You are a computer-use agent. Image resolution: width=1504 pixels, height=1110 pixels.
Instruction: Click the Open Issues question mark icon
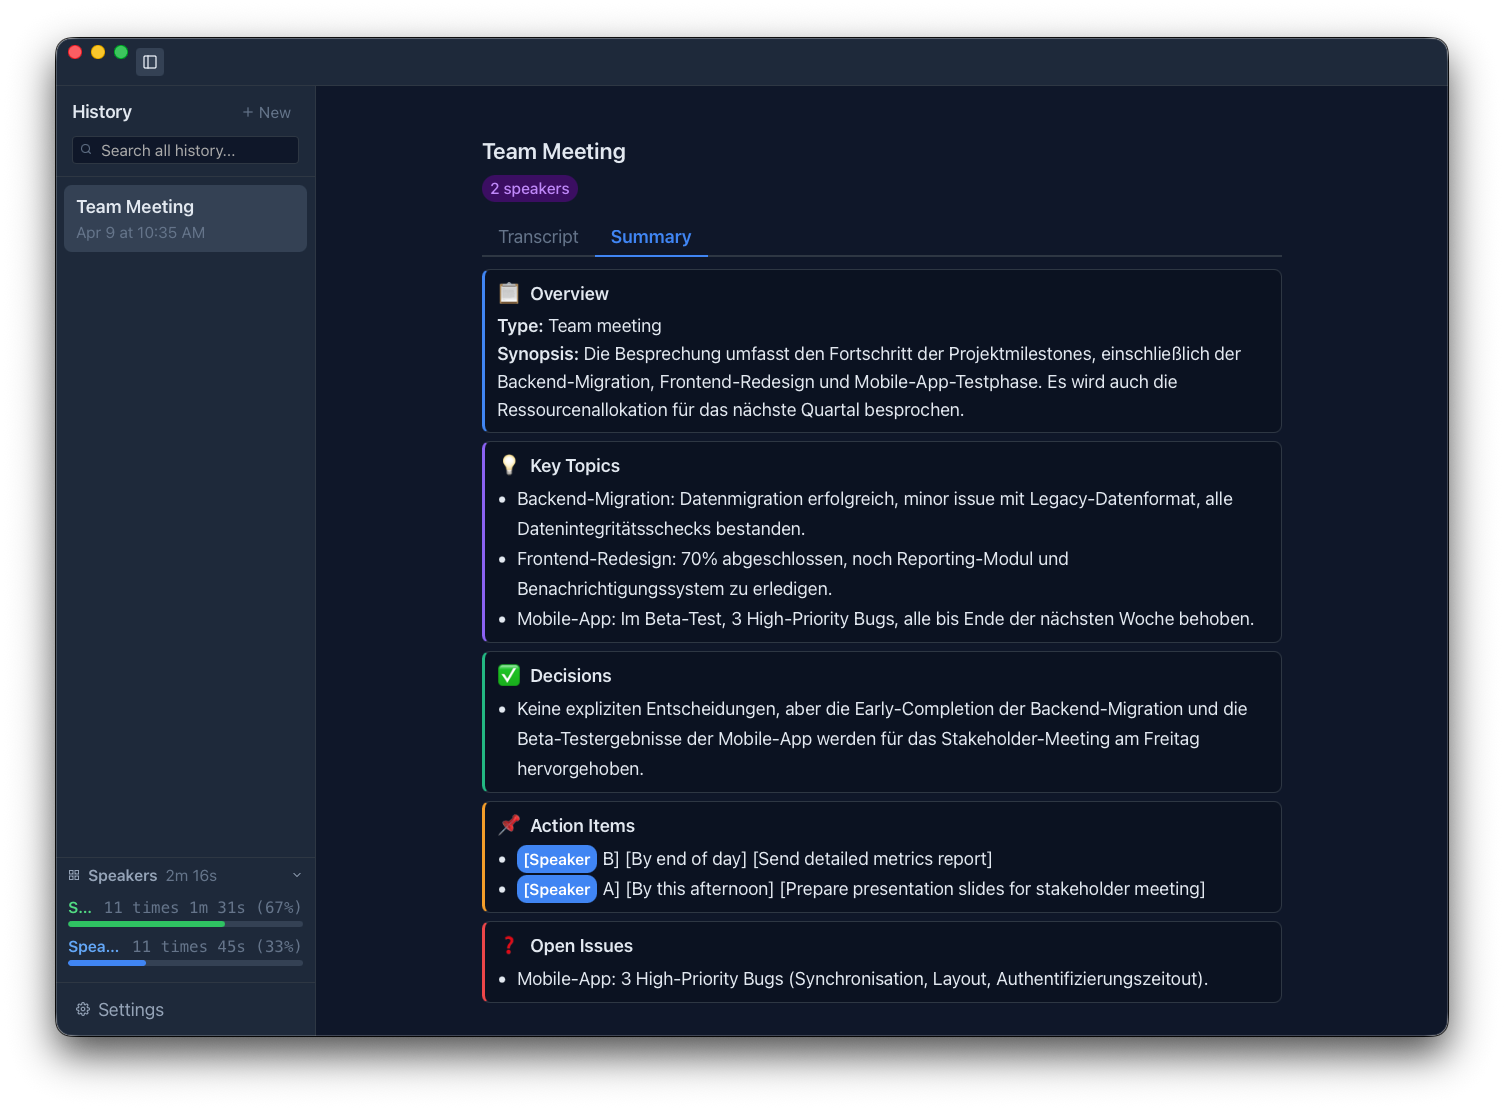click(509, 945)
